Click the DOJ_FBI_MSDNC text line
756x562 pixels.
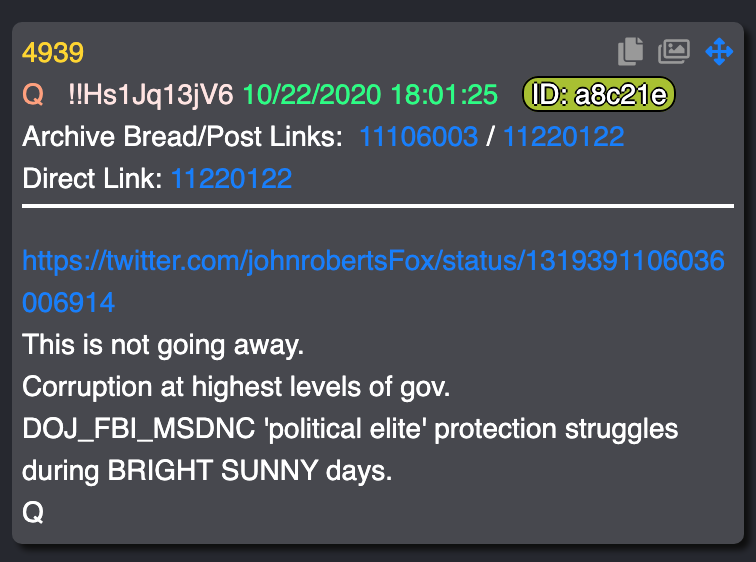(x=350, y=429)
